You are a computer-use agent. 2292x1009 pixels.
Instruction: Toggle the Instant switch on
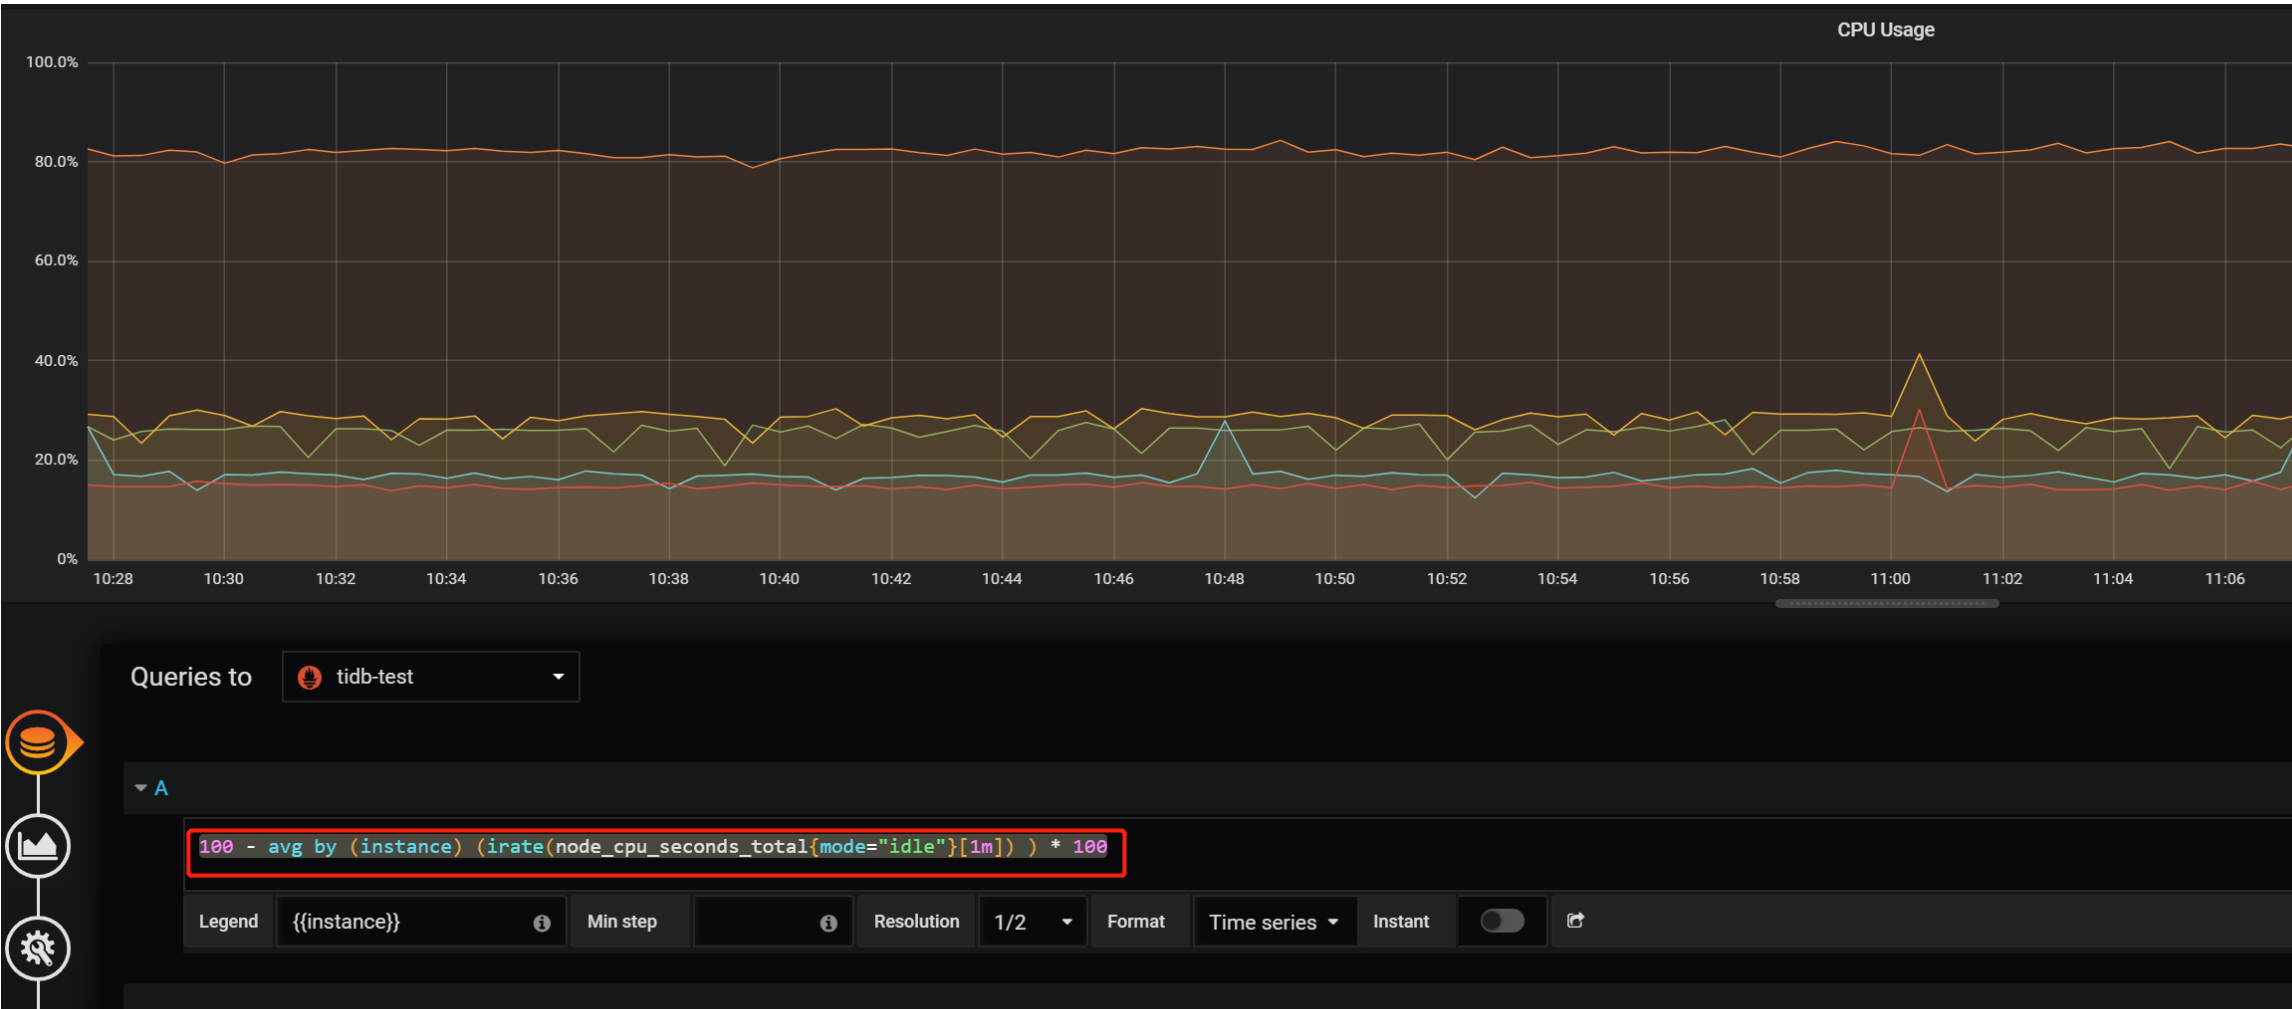point(1501,921)
